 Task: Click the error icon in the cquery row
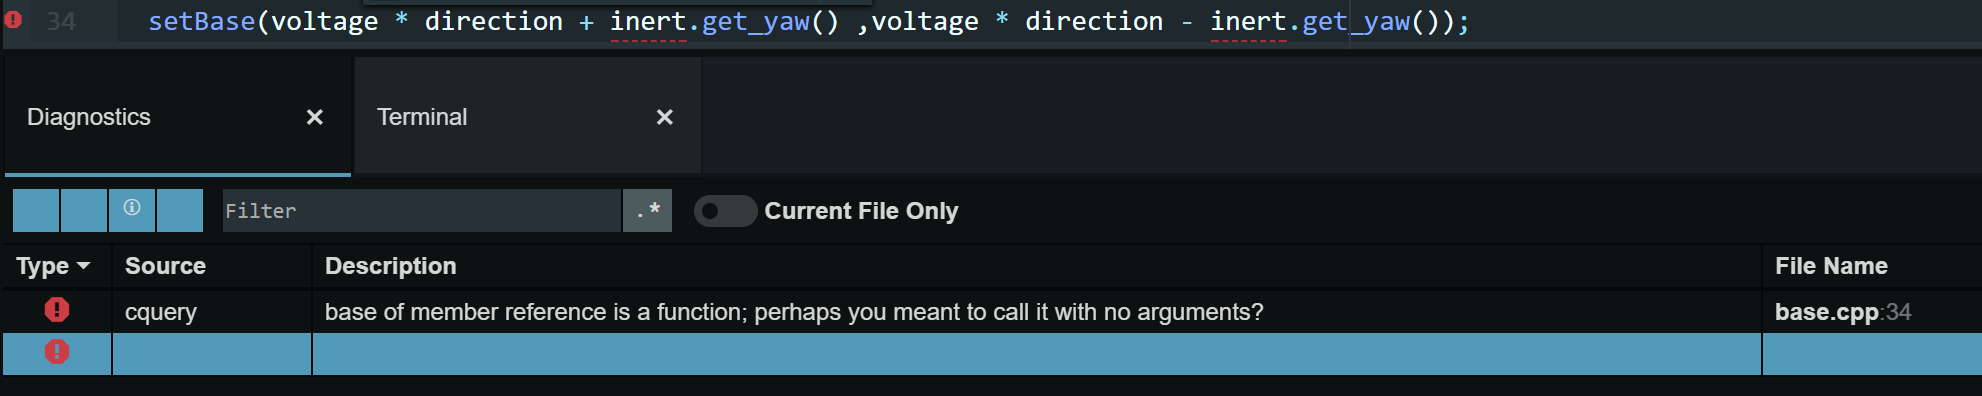tap(57, 310)
